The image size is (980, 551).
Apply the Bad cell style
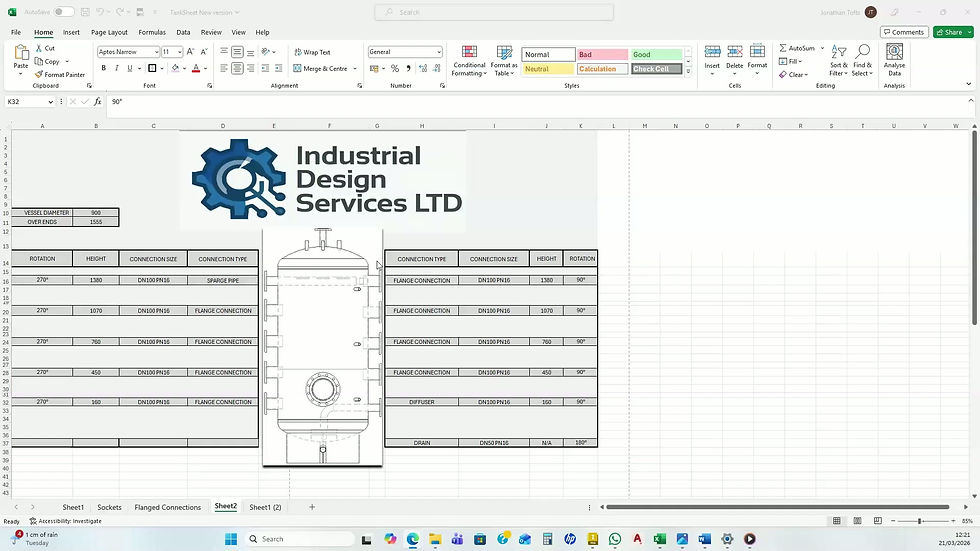602,54
